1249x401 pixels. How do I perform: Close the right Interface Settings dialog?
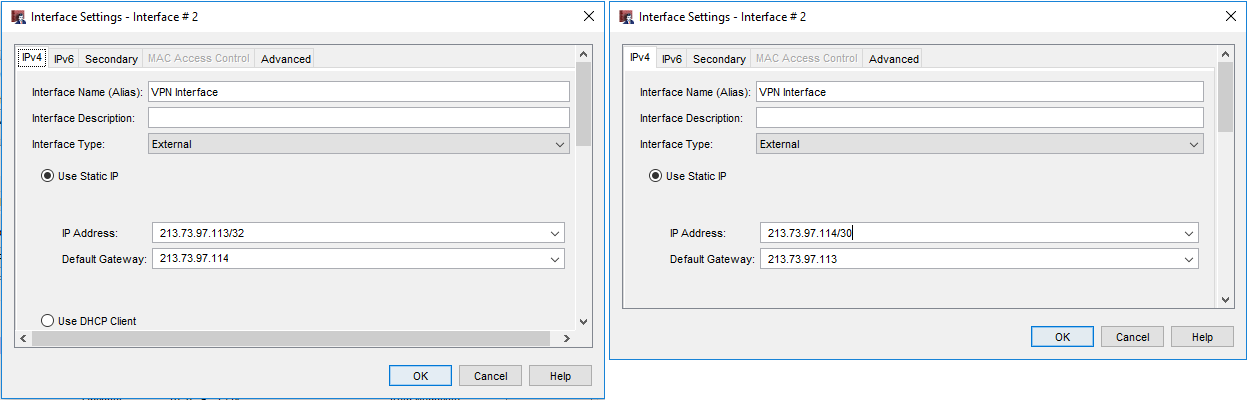point(1230,17)
